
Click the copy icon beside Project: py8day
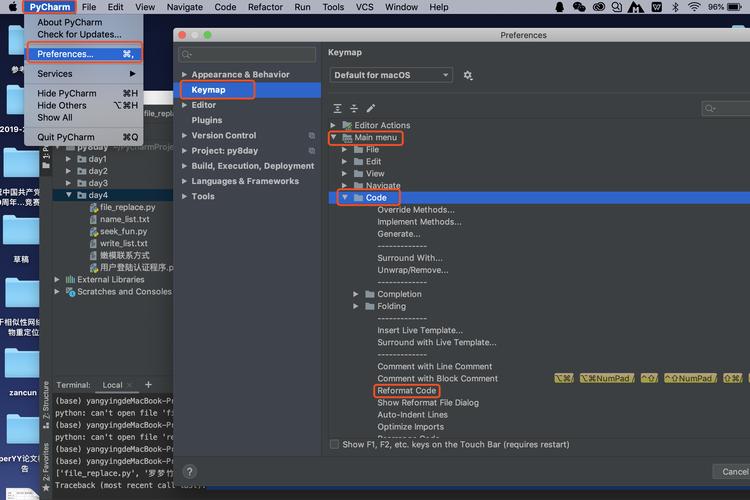[311, 151]
